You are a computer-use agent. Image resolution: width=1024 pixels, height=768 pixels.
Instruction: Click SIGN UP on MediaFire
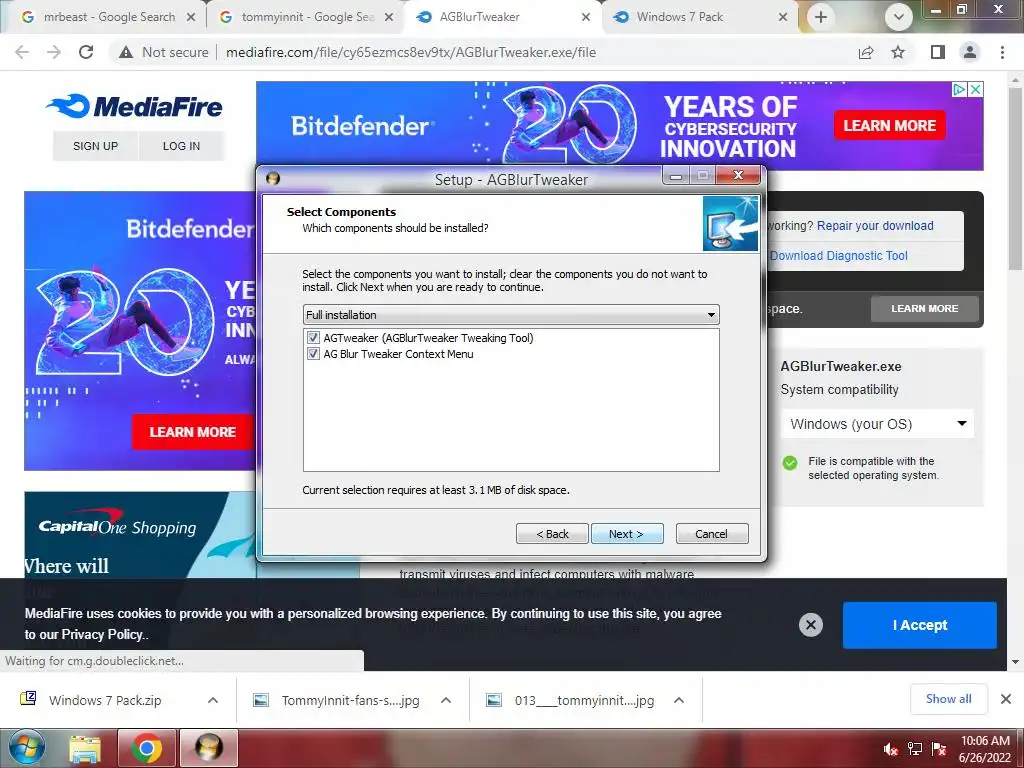click(x=95, y=146)
